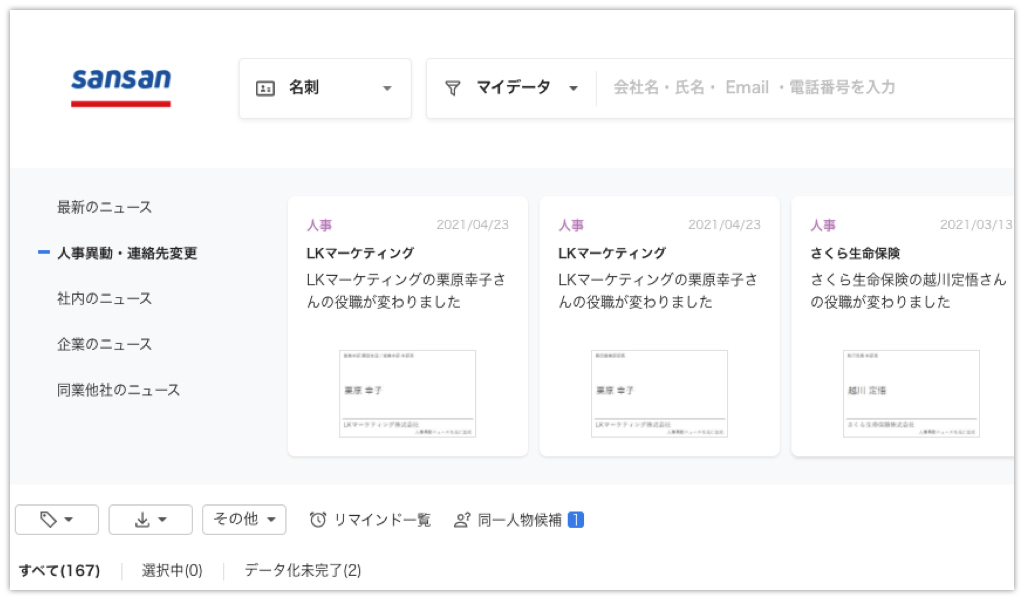Expand the マイデータ dropdown arrow

point(573,88)
